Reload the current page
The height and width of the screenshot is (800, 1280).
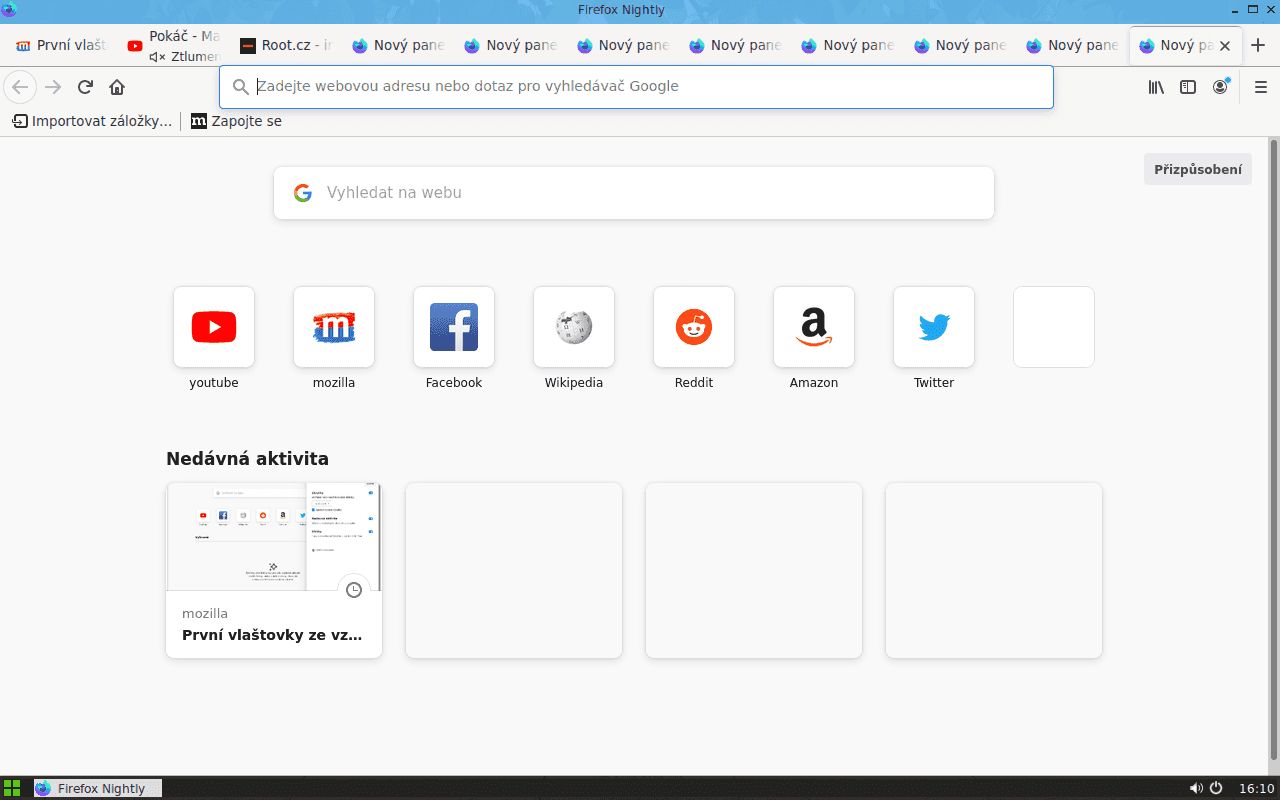point(85,87)
